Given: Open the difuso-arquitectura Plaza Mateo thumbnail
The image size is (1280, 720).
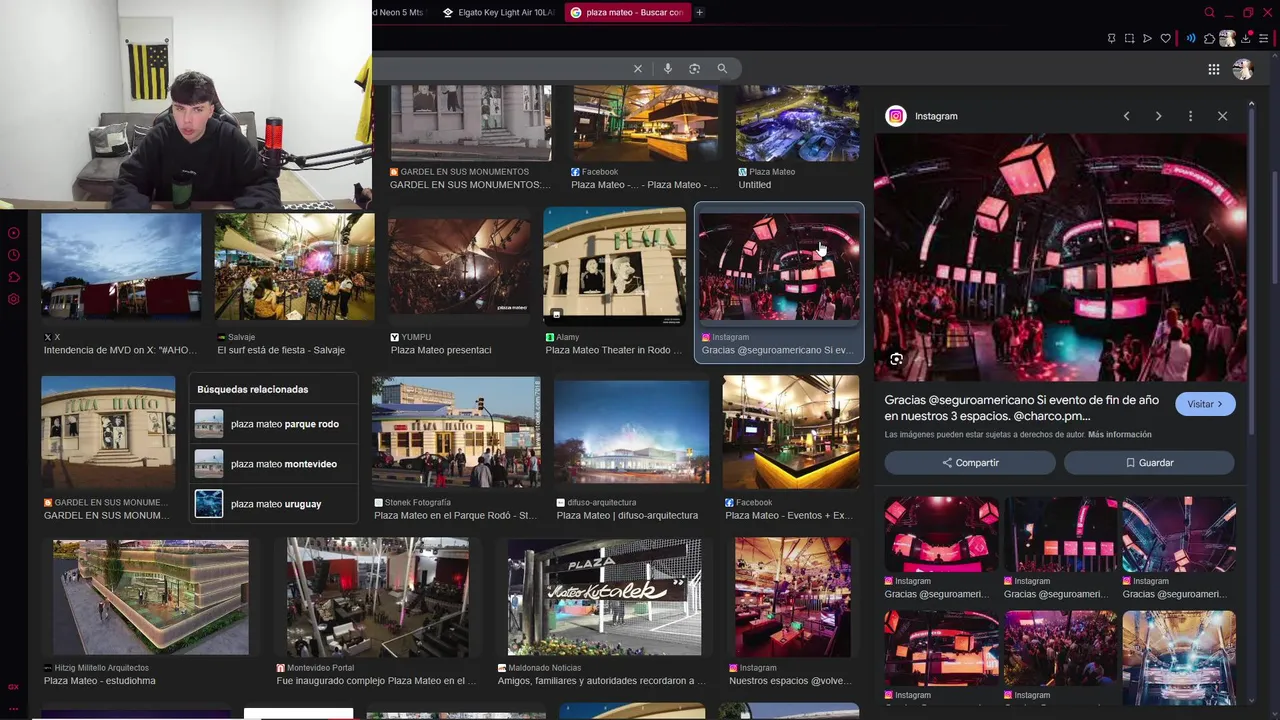Looking at the screenshot, I should [x=631, y=432].
